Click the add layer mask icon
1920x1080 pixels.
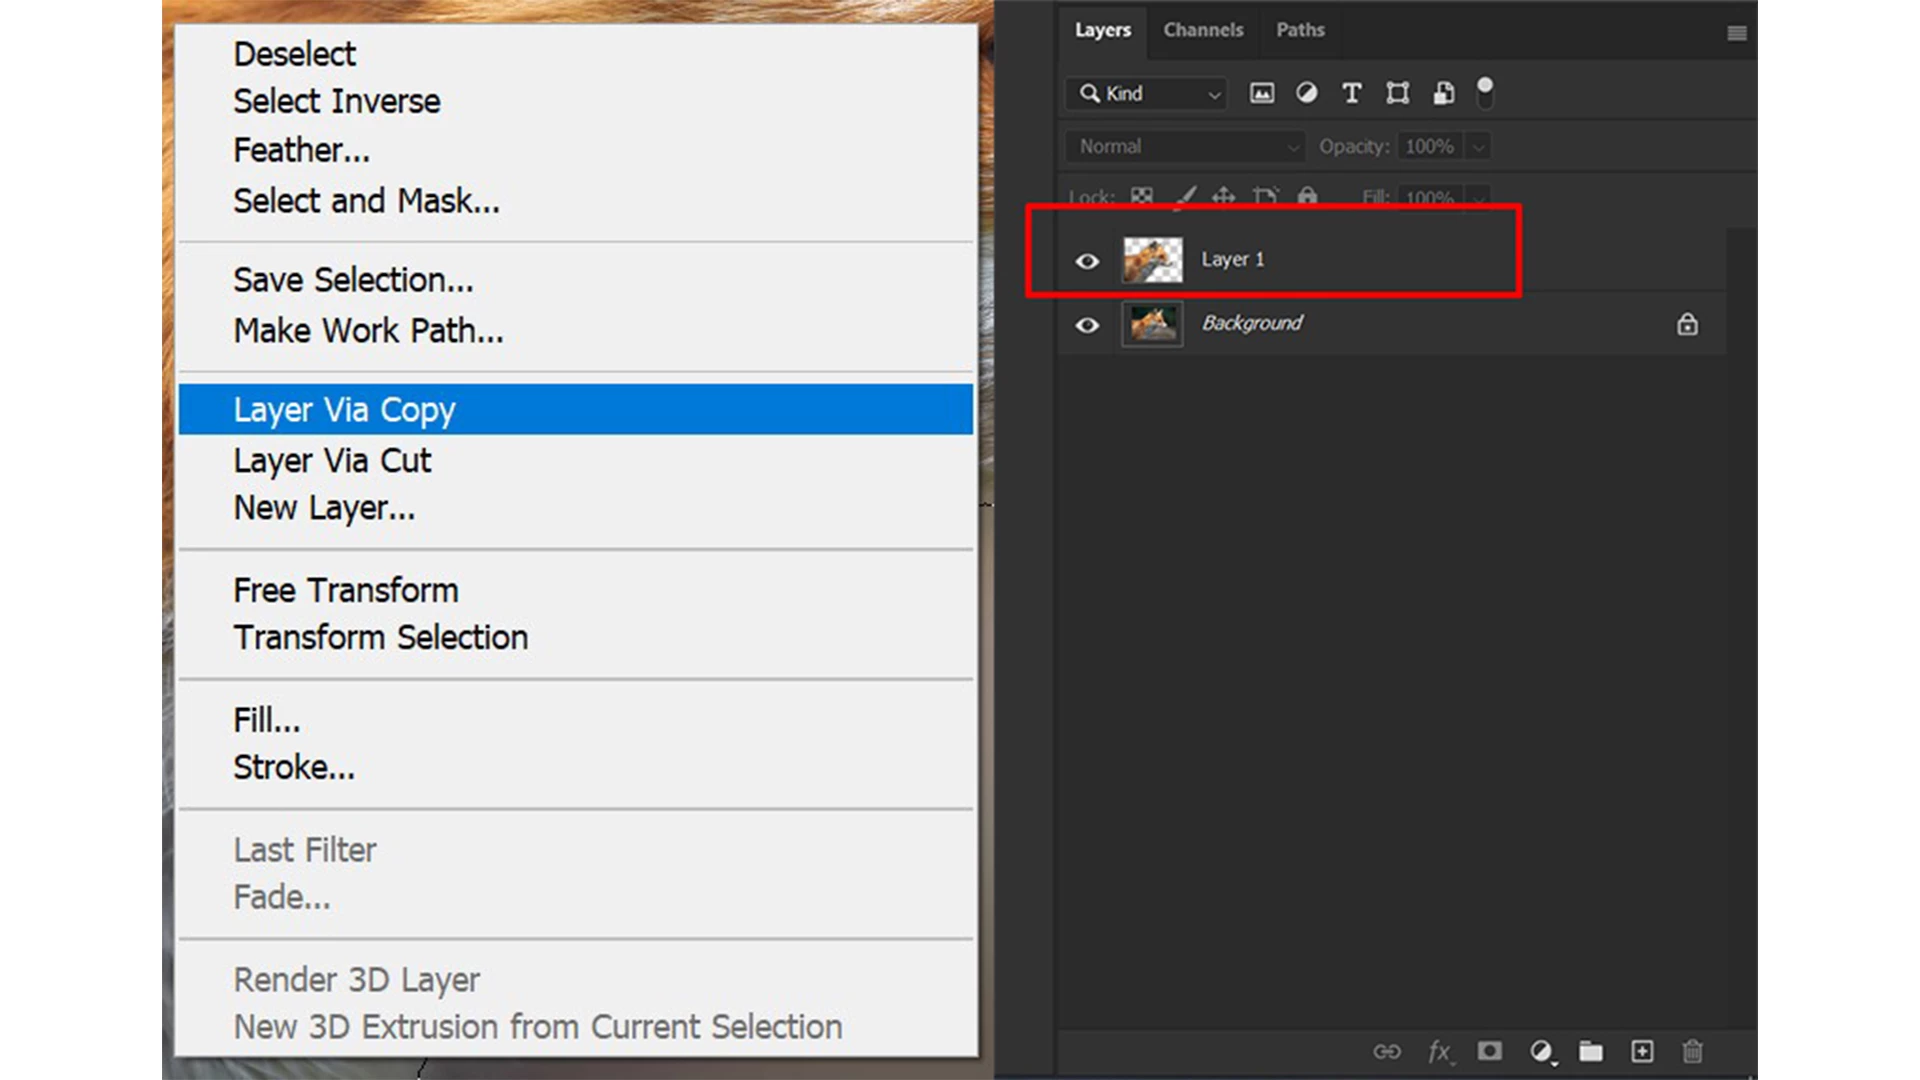tap(1490, 1051)
